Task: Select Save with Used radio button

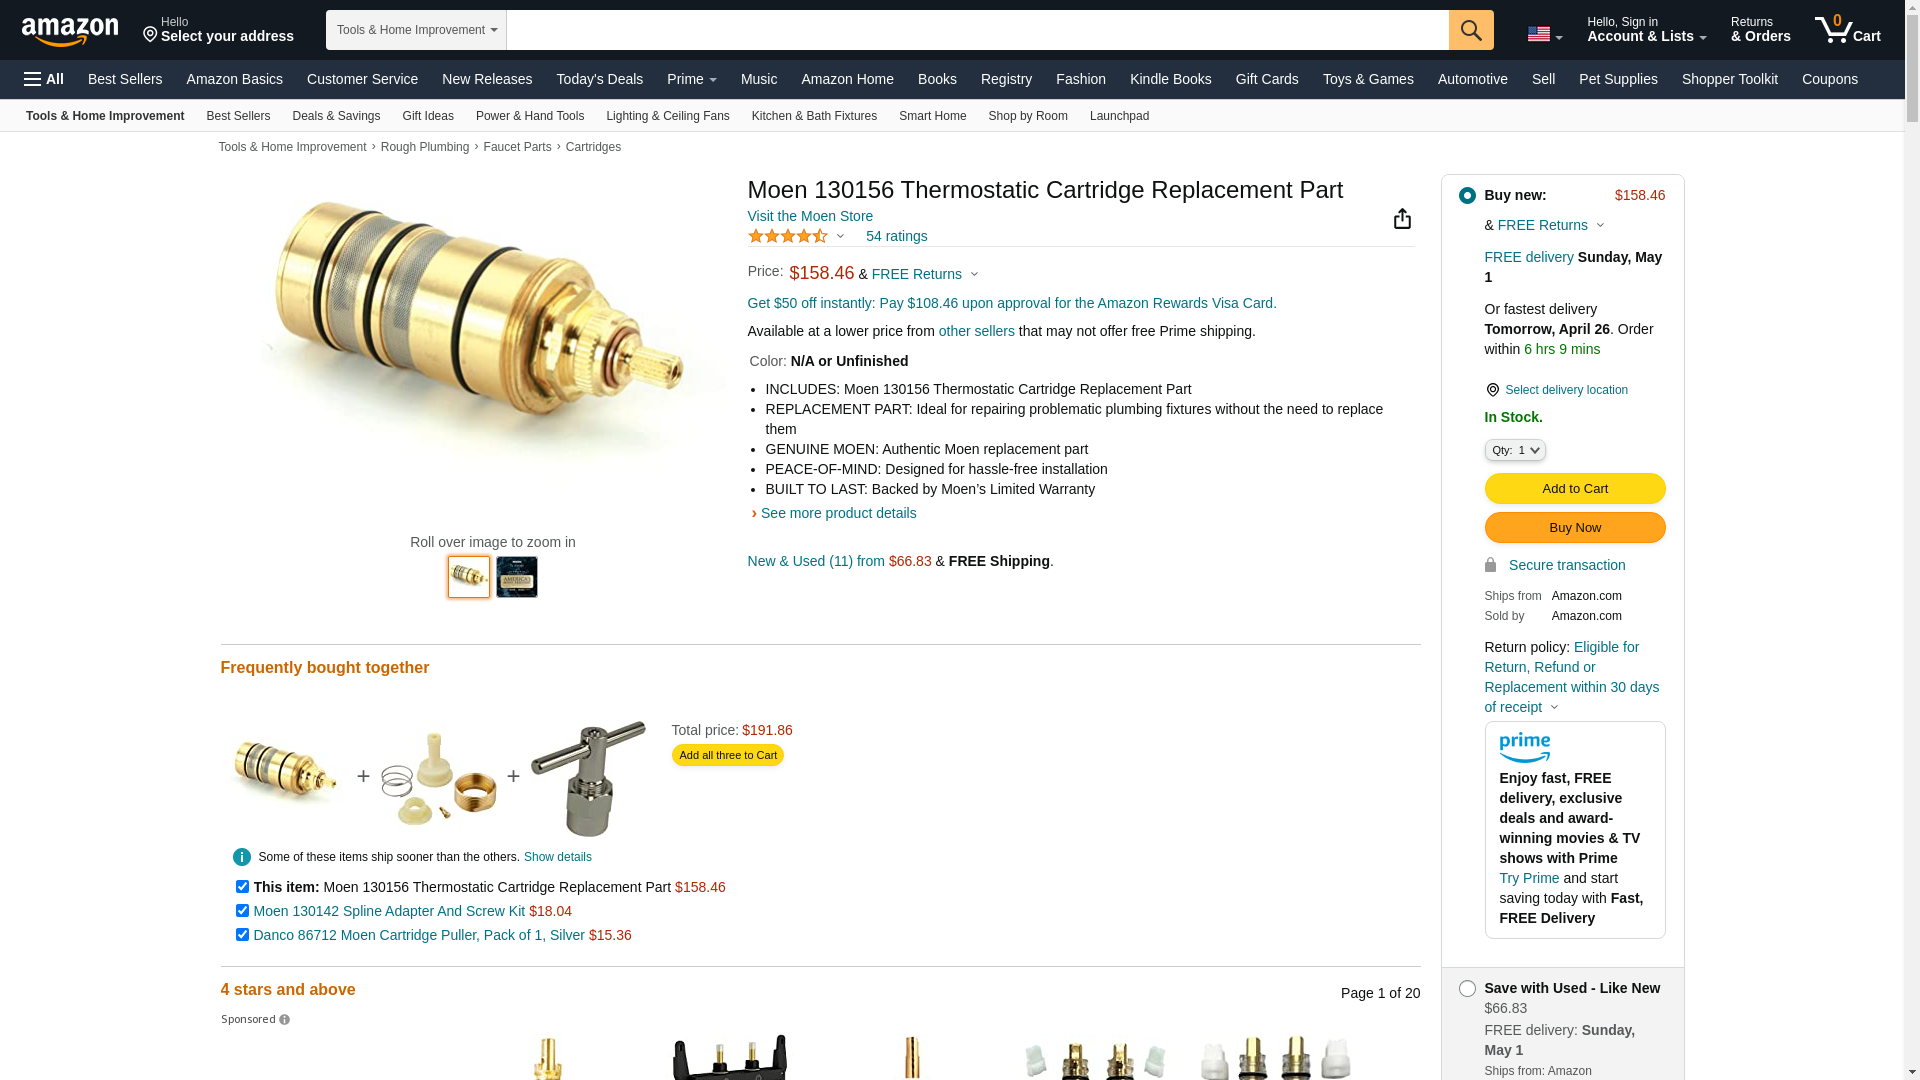Action: [x=1467, y=988]
